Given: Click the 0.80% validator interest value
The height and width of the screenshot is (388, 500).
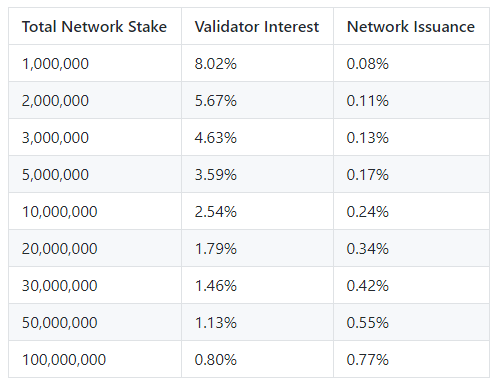Looking at the screenshot, I should point(216,360).
